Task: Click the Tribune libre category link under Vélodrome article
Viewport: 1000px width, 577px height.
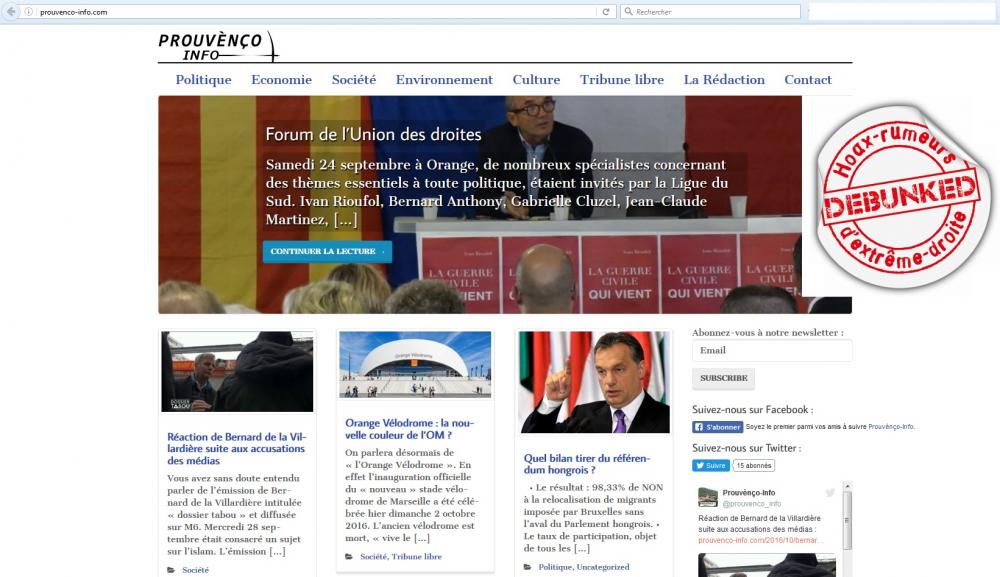Action: (416, 557)
